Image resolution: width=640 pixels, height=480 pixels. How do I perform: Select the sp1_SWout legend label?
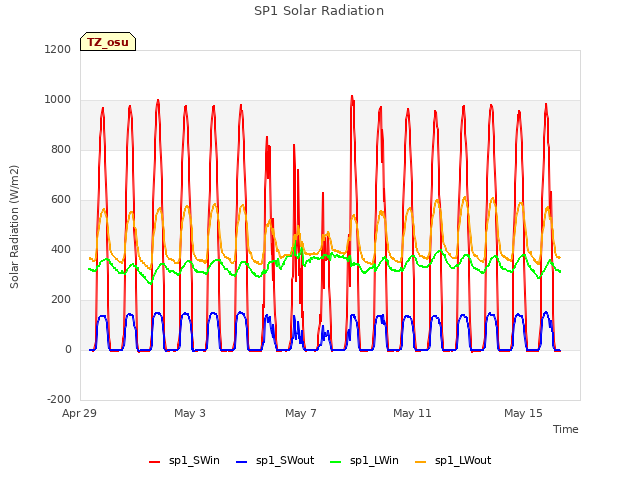[x=285, y=460]
